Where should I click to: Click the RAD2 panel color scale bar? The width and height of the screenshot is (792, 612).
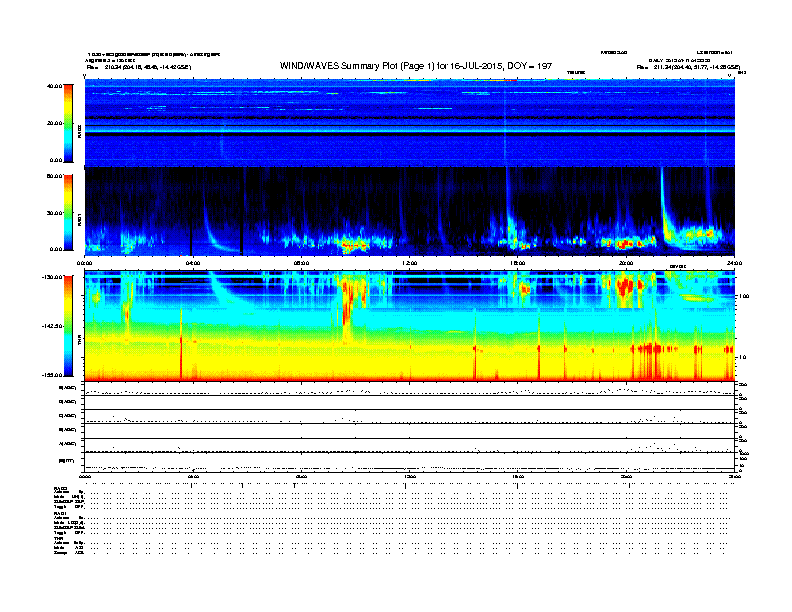coord(68,123)
